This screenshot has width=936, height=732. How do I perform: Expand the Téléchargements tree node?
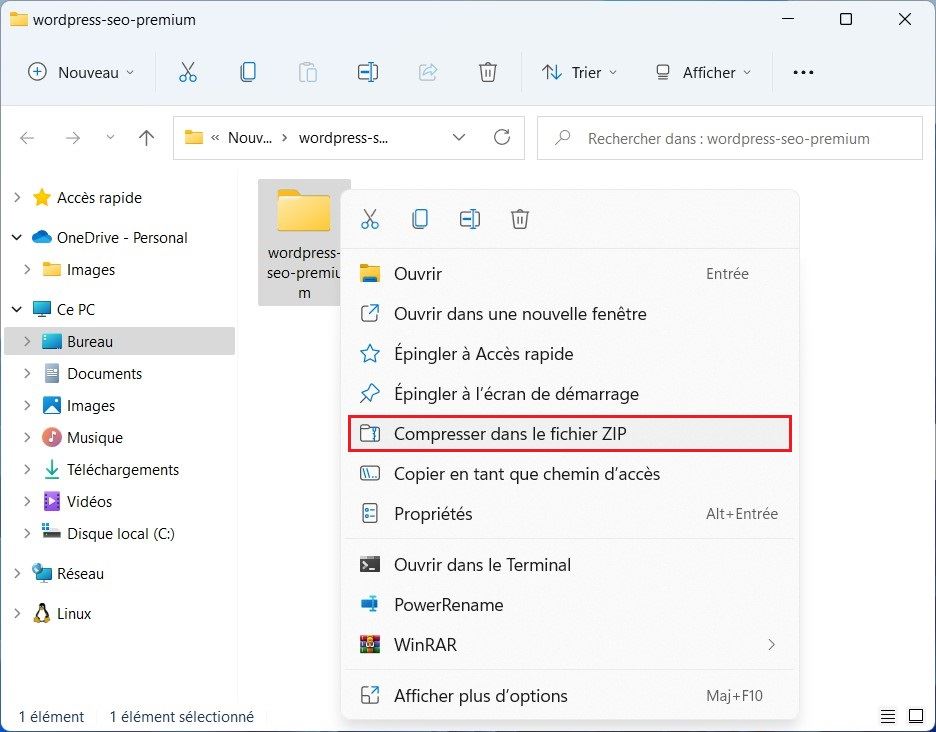(x=27, y=469)
